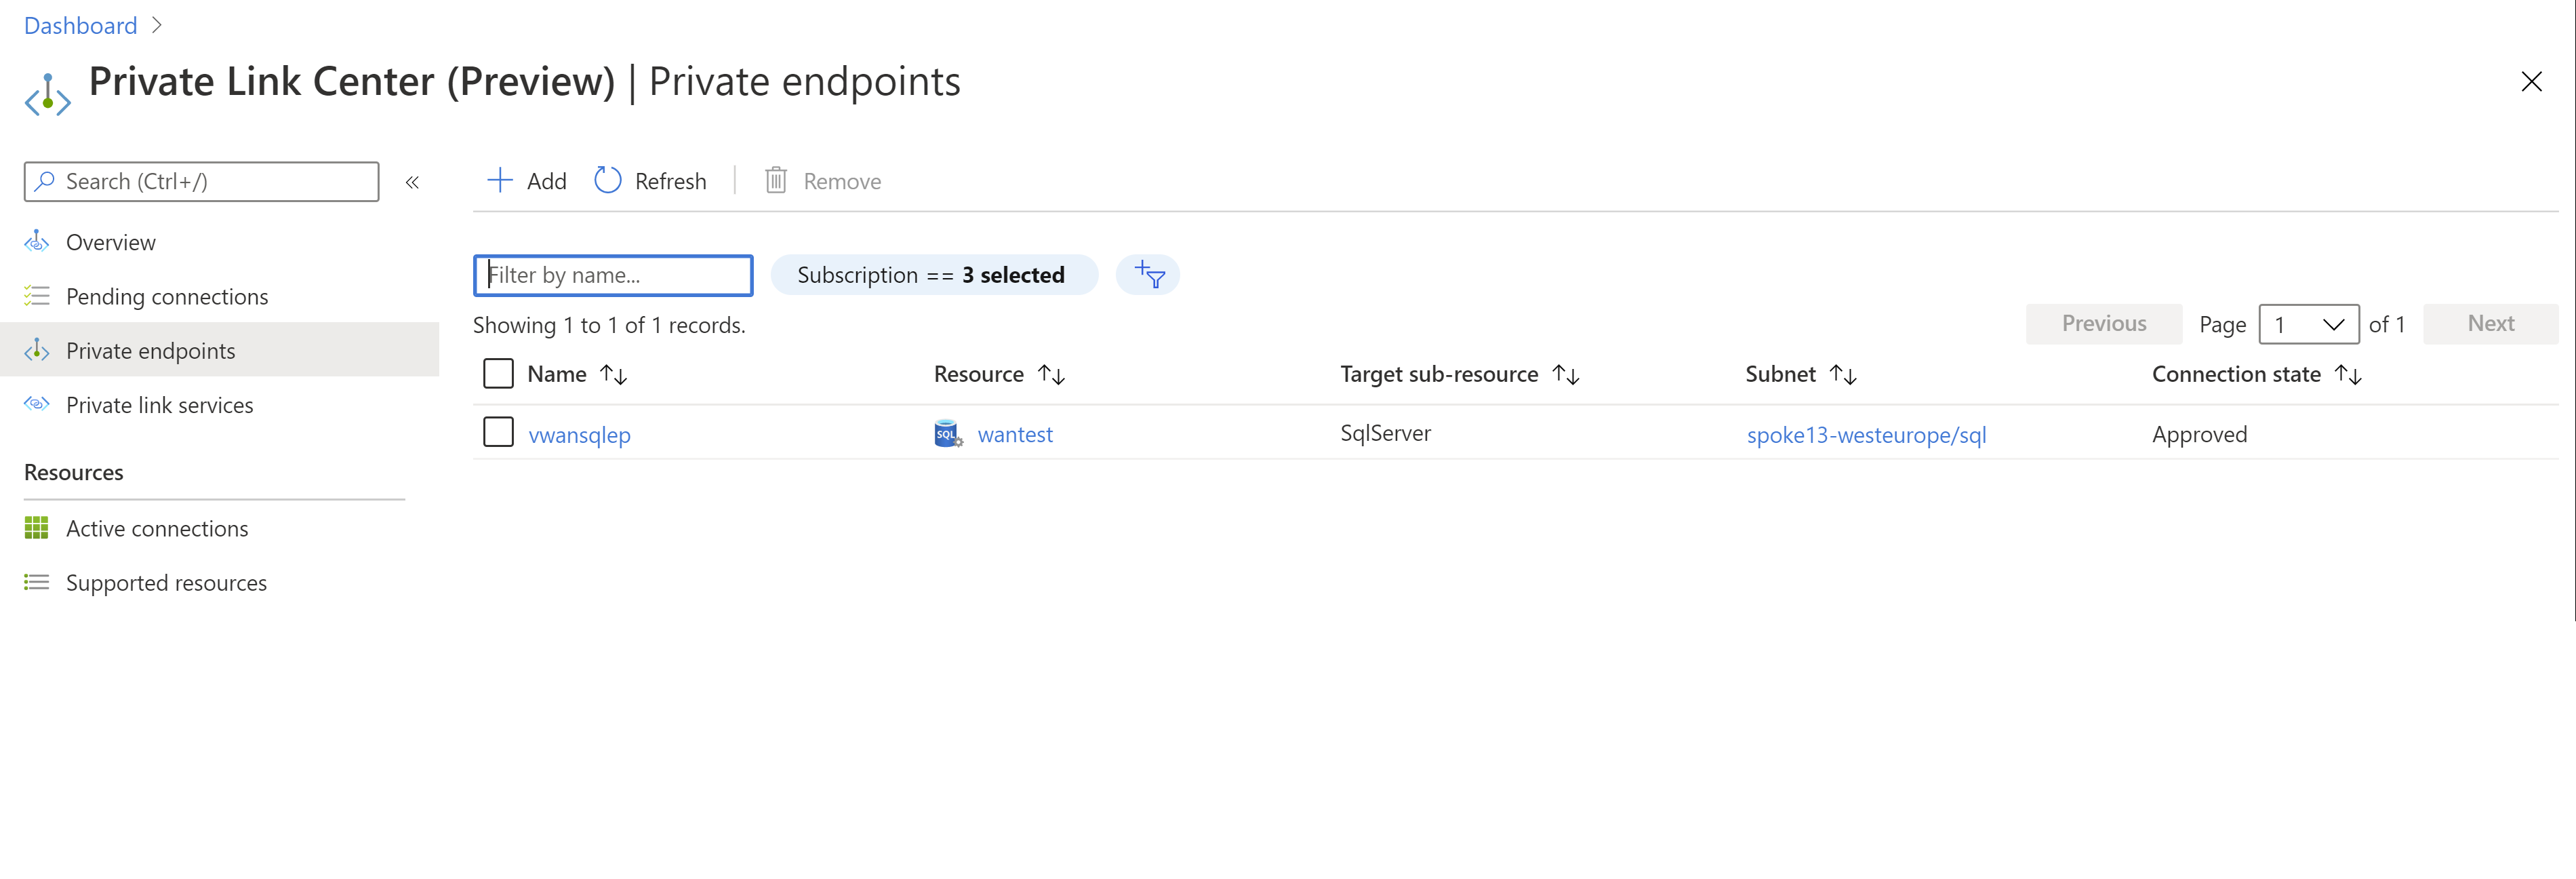This screenshot has width=2576, height=879.
Task: Collapse the left navigation menu
Action: point(412,182)
